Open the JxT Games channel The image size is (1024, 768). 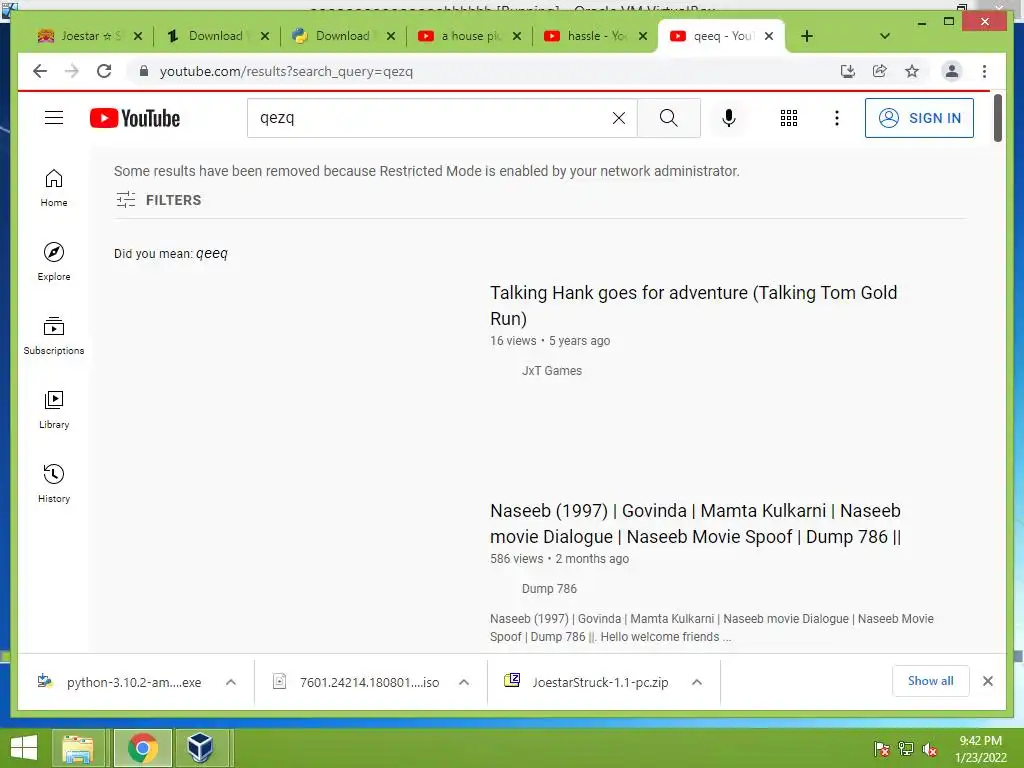pyautogui.click(x=551, y=370)
